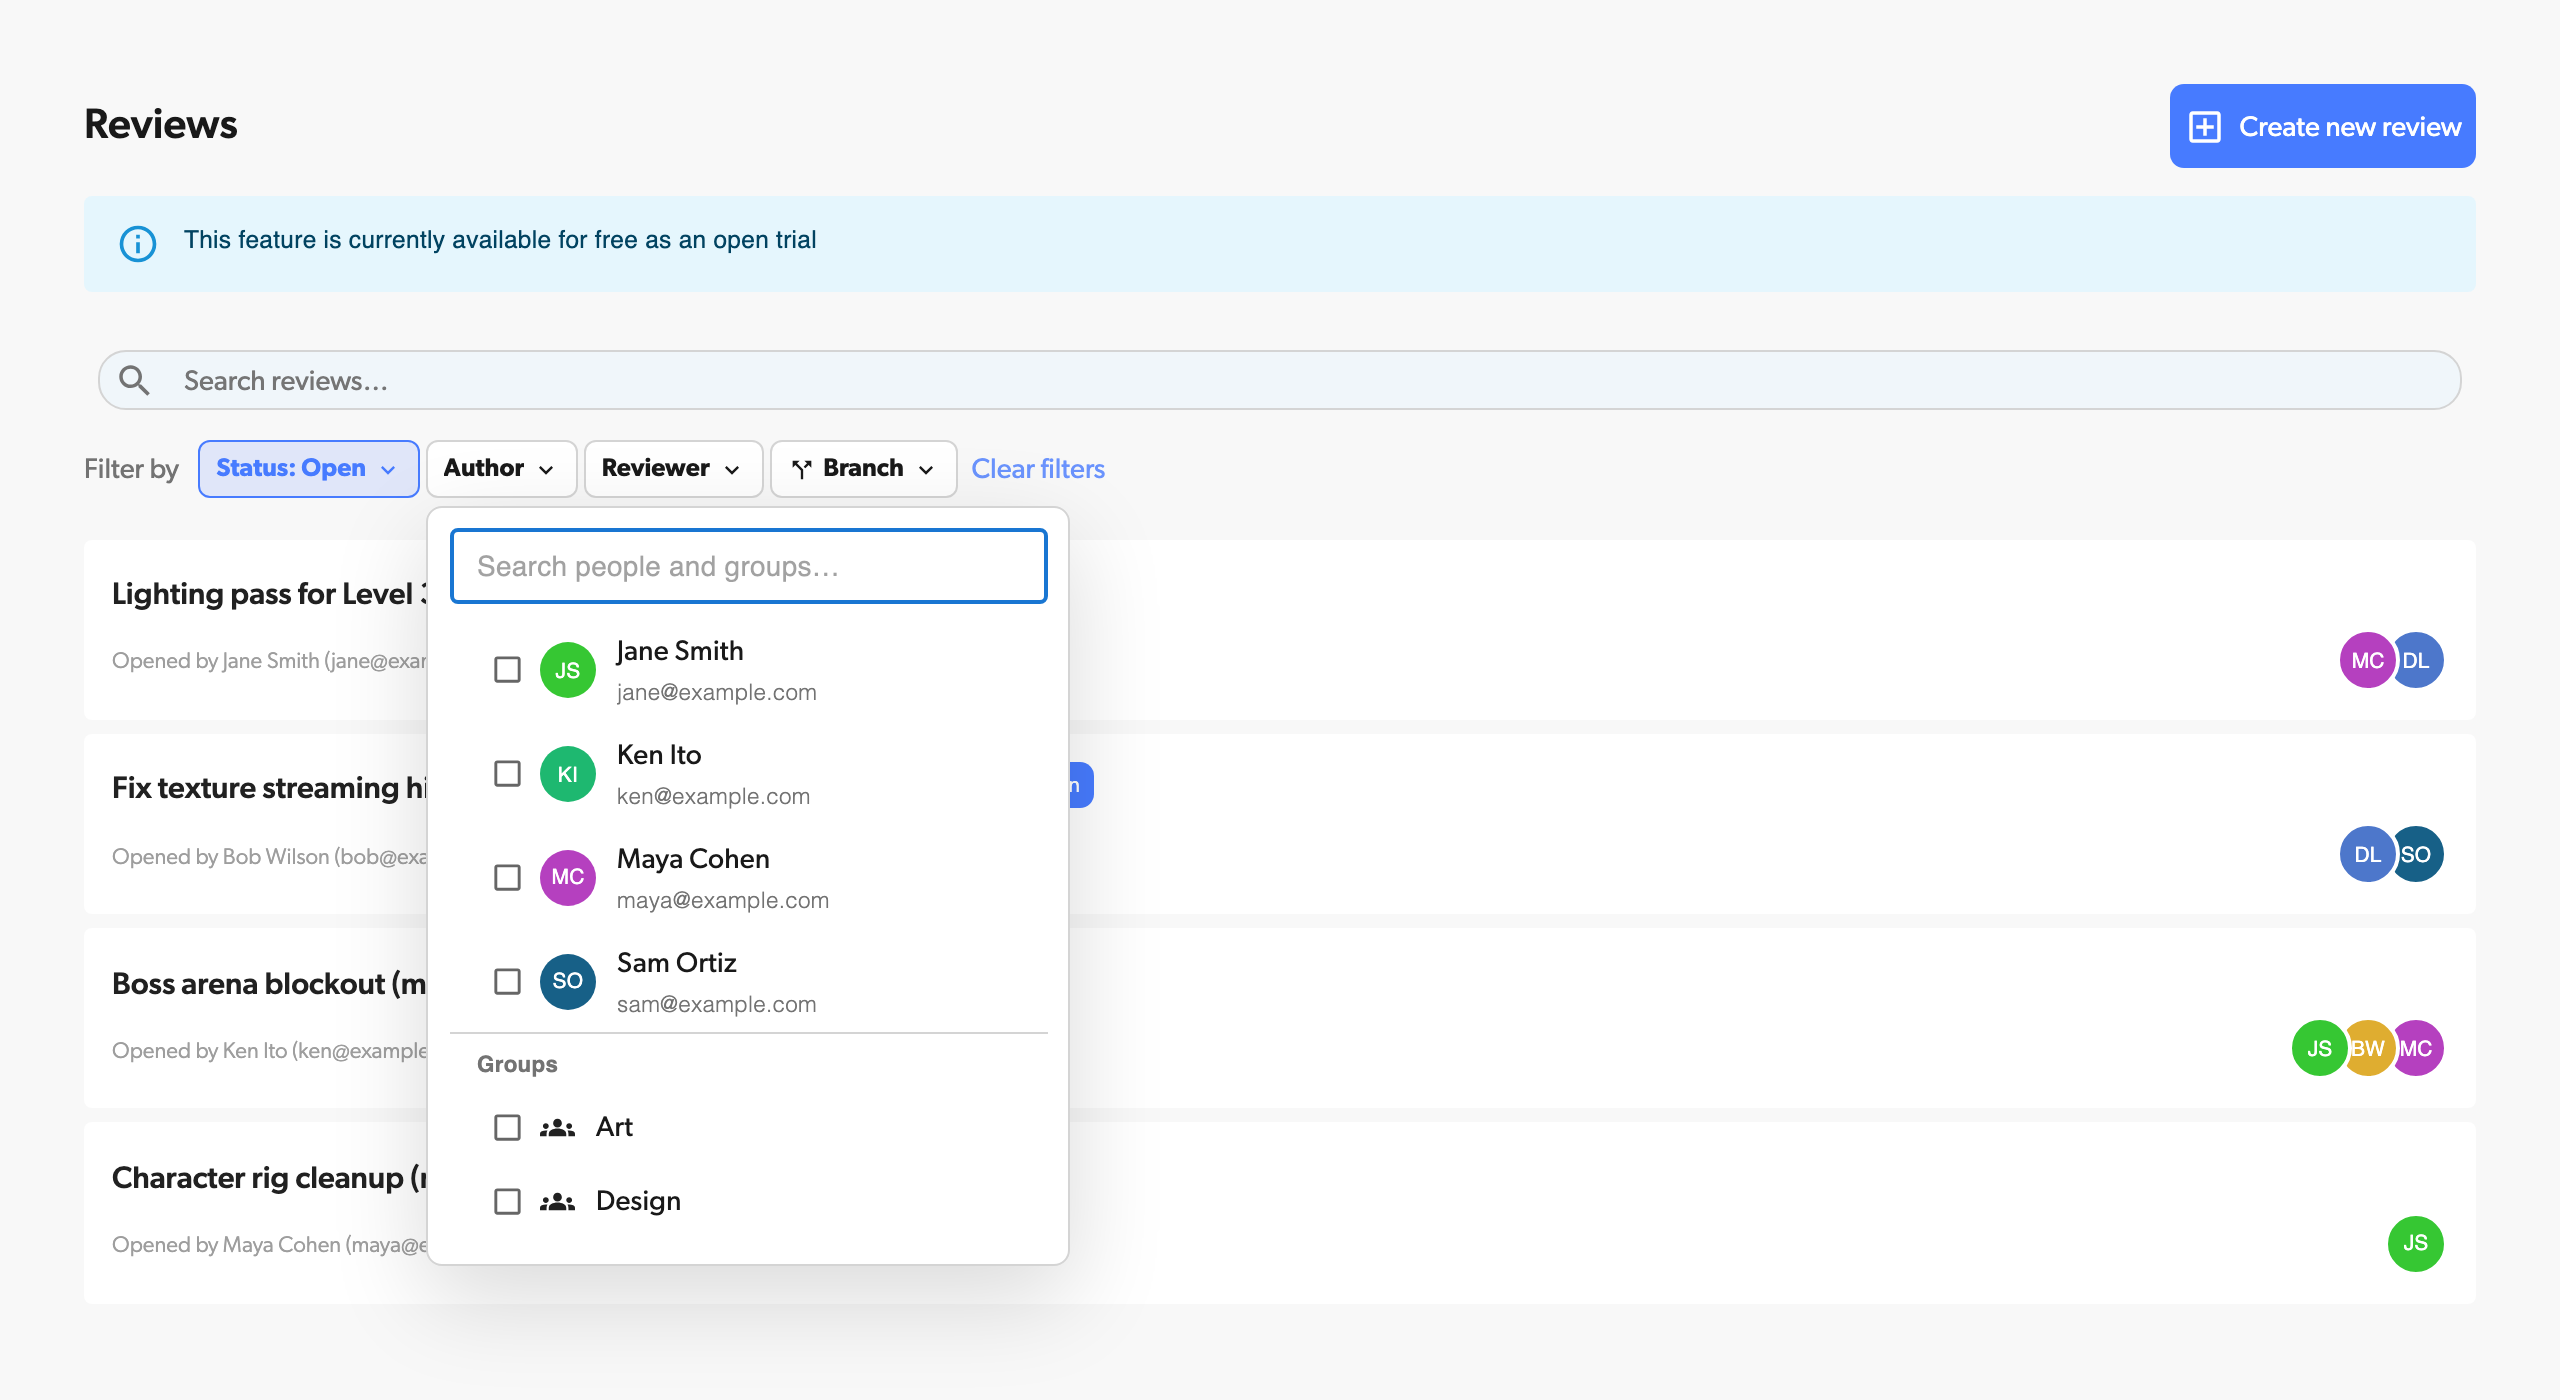Click the group icon beside Art

point(557,1128)
